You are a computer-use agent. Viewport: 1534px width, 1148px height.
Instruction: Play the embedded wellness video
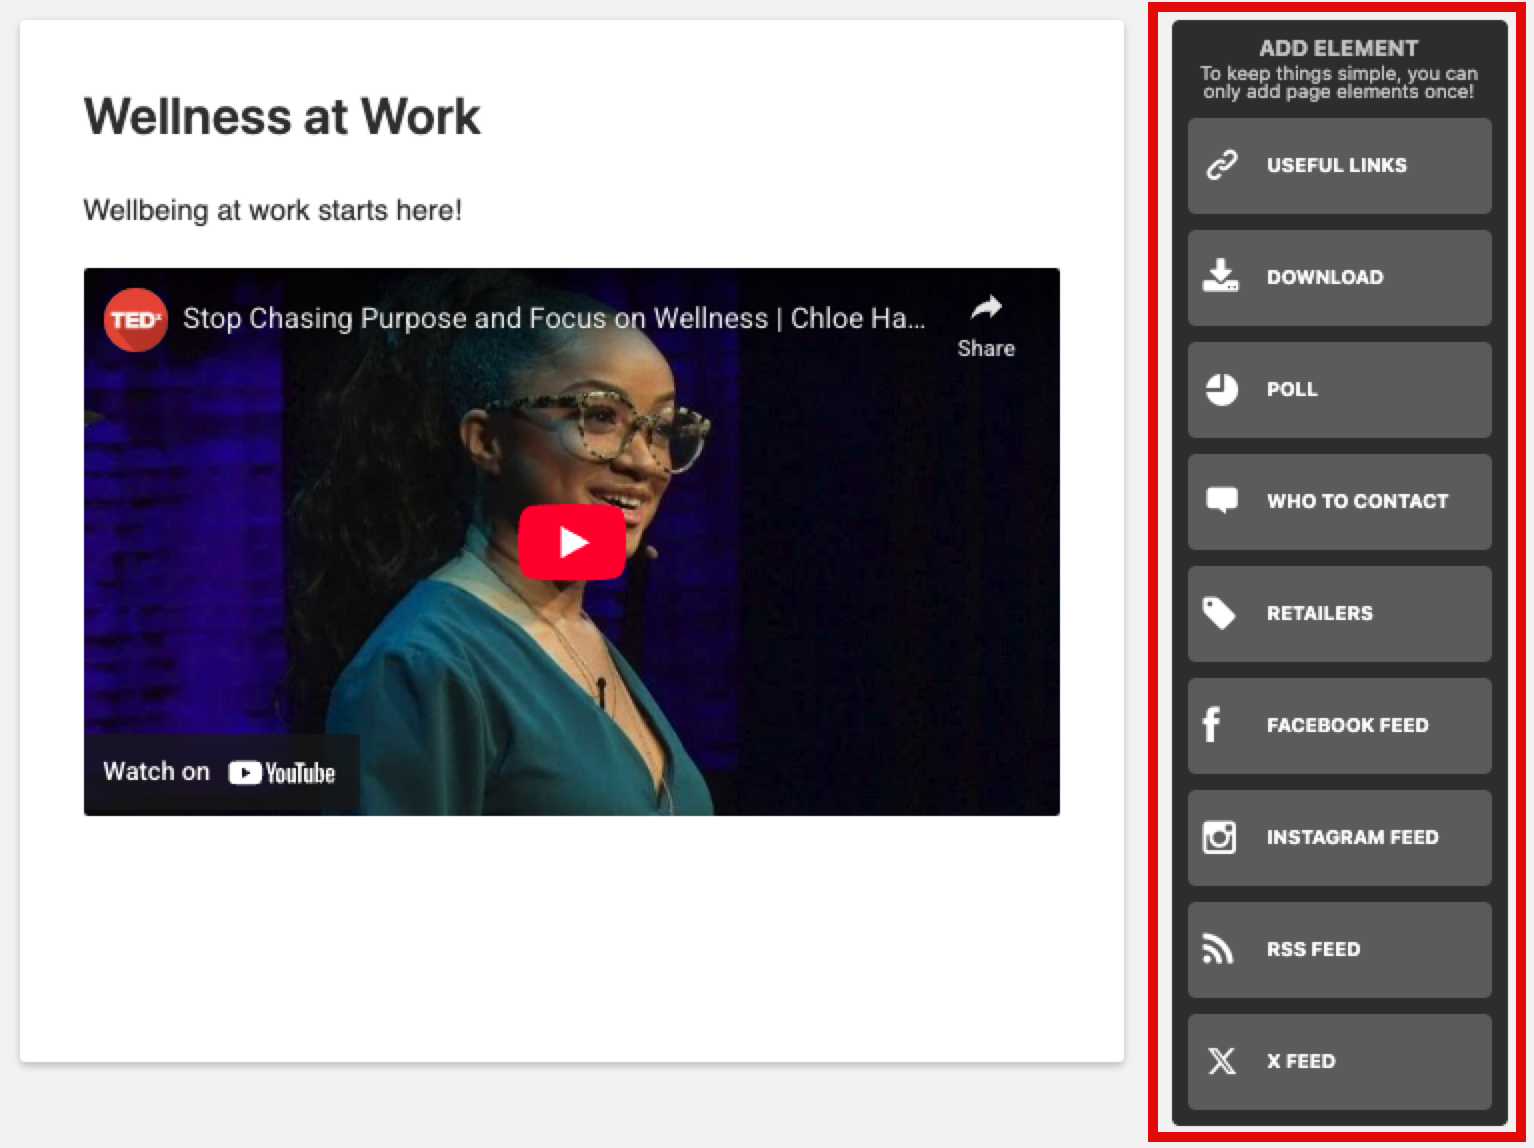[x=572, y=542]
